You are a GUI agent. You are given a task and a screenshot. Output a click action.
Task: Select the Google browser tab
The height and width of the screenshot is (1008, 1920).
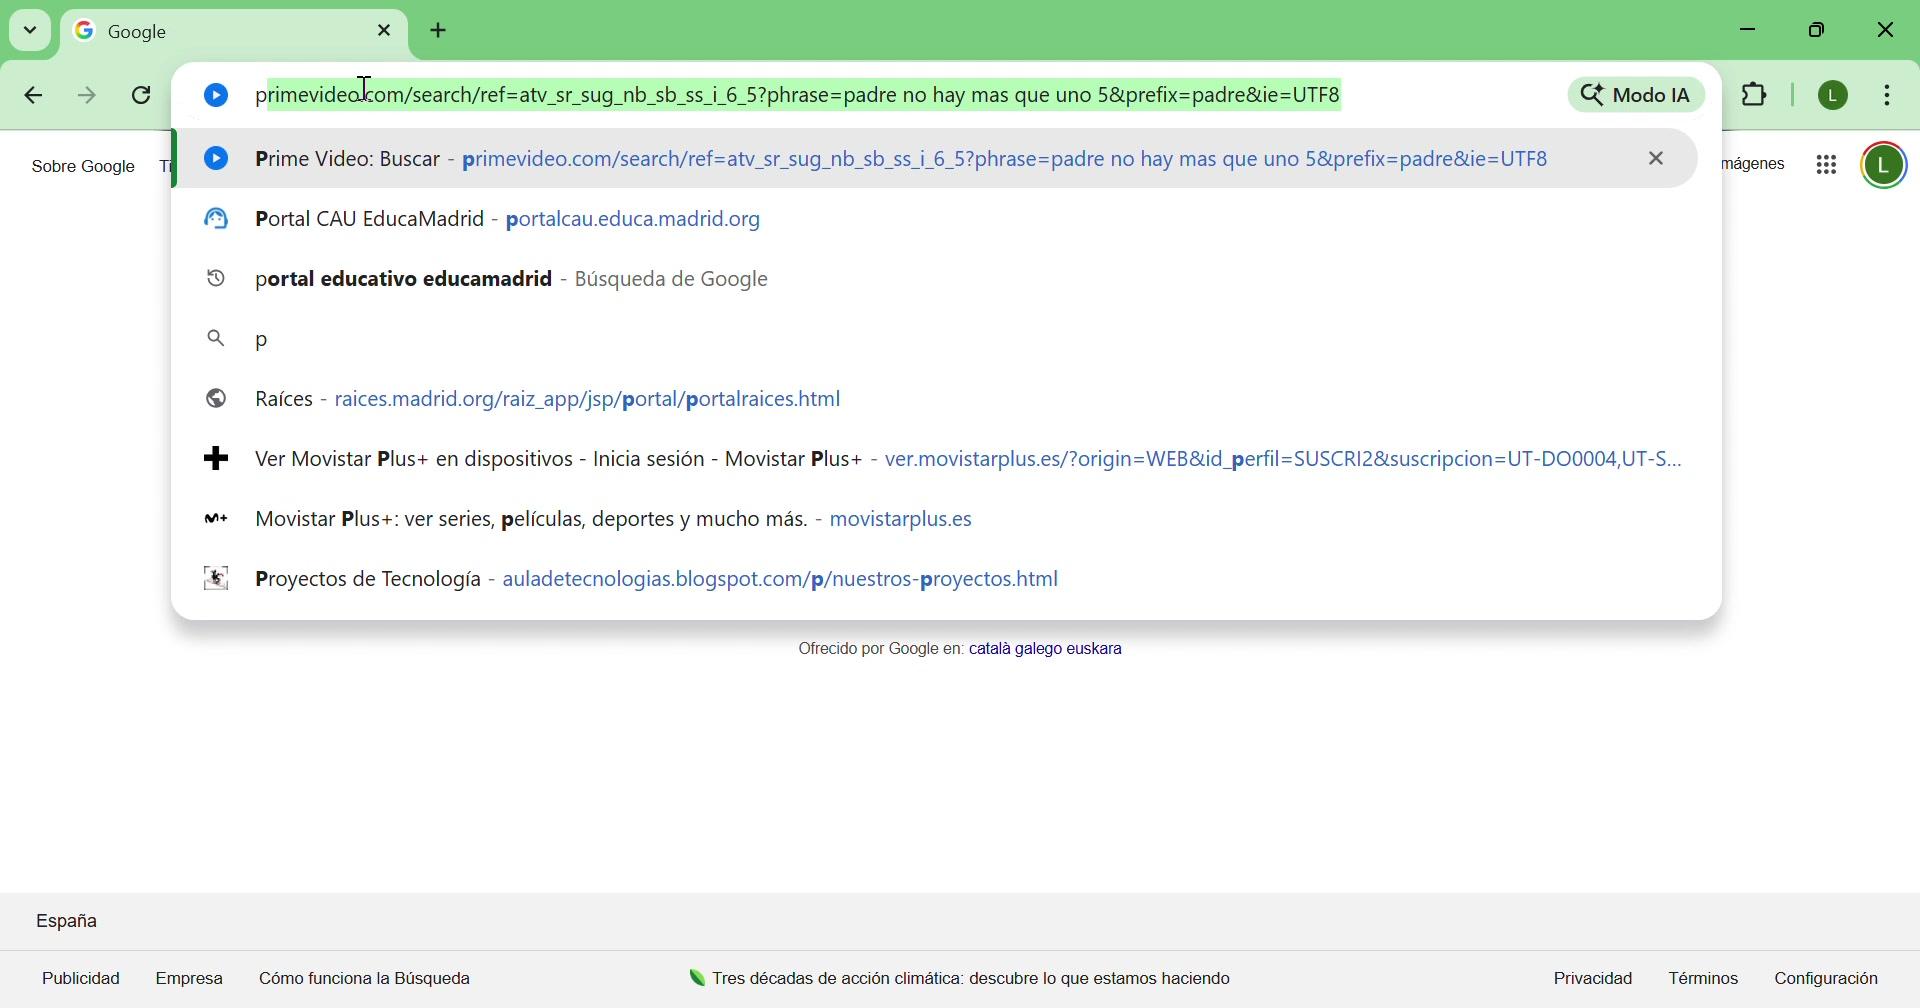coord(235,32)
